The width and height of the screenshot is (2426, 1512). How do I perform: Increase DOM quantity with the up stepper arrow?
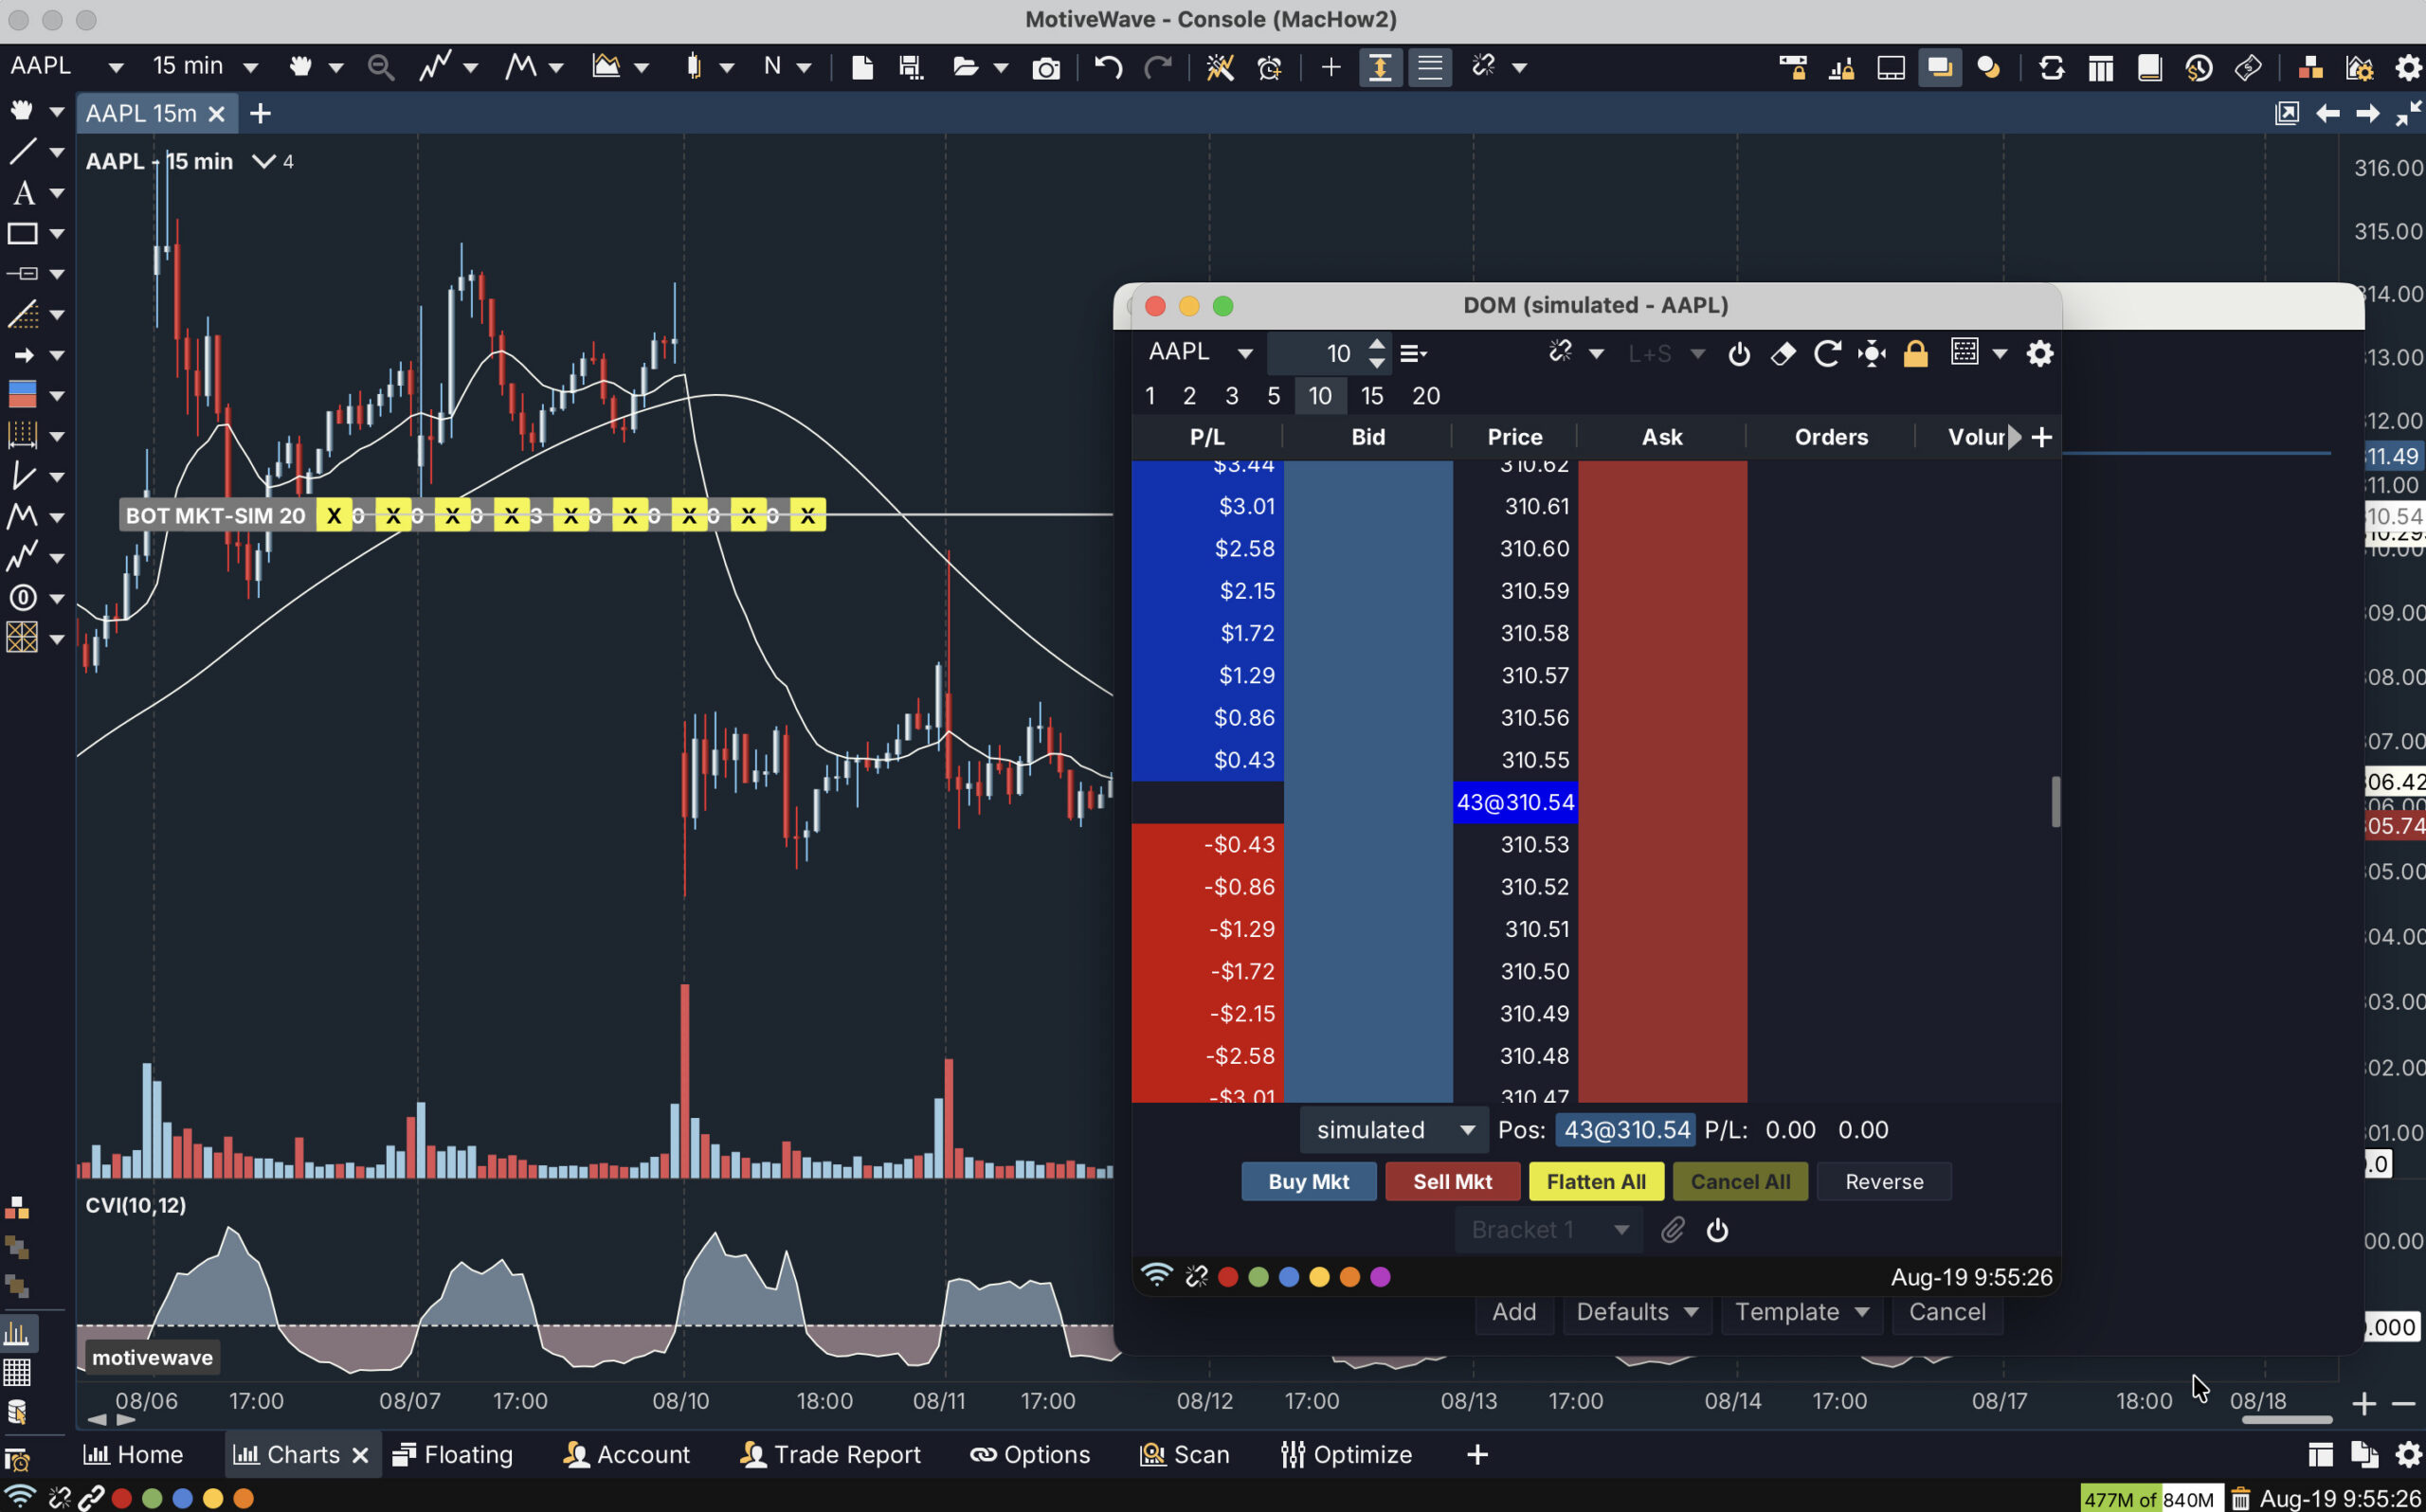(x=1377, y=344)
